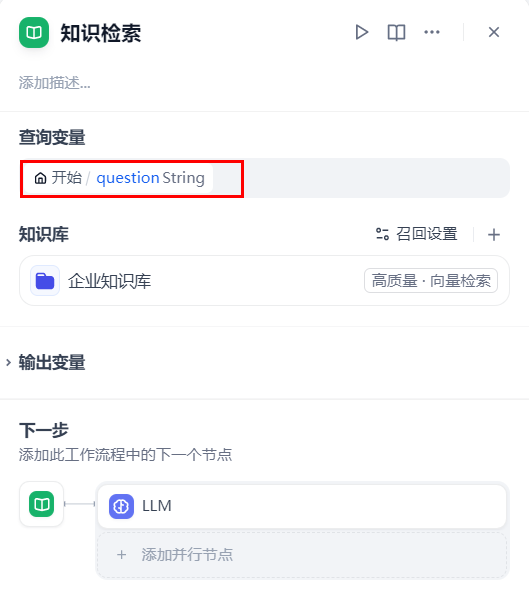This screenshot has width=529, height=616.
Task: Expand the 输出变量 section
Action: pos(52,362)
